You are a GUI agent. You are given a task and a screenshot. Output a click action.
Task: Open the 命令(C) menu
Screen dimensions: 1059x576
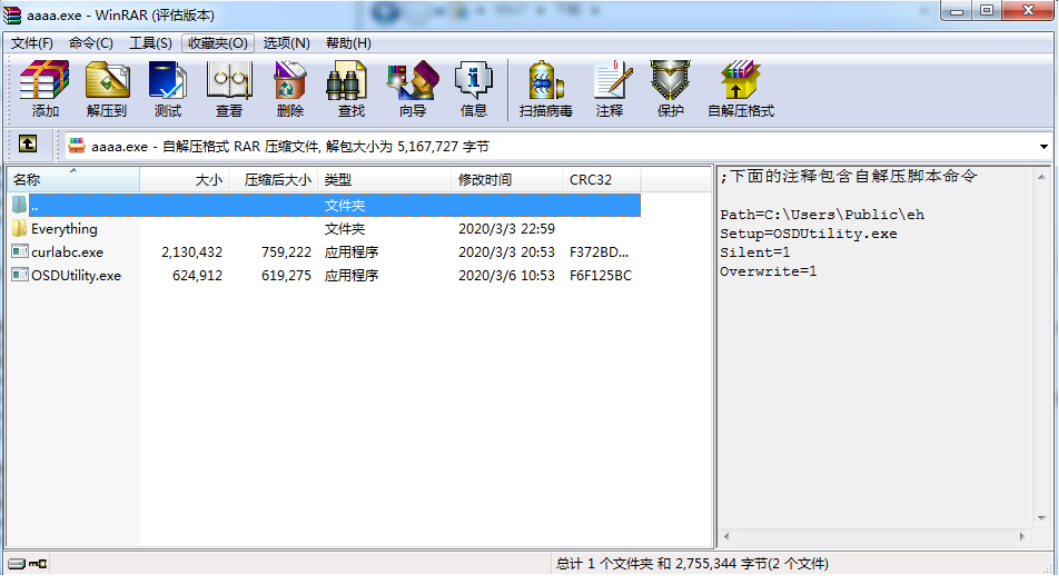tap(91, 43)
